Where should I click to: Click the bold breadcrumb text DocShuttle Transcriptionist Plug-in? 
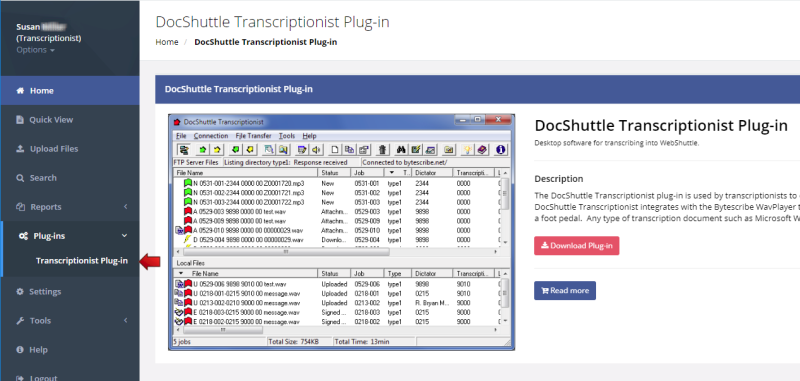click(x=265, y=42)
